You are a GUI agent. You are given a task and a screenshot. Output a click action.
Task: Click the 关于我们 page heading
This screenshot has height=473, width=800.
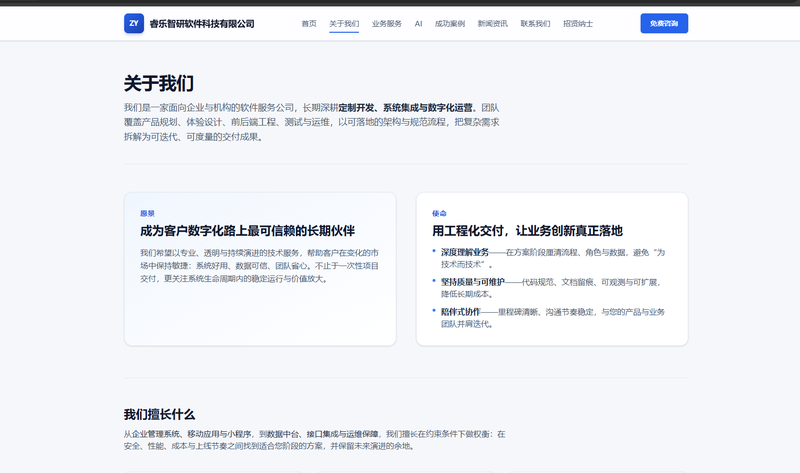pyautogui.click(x=159, y=83)
